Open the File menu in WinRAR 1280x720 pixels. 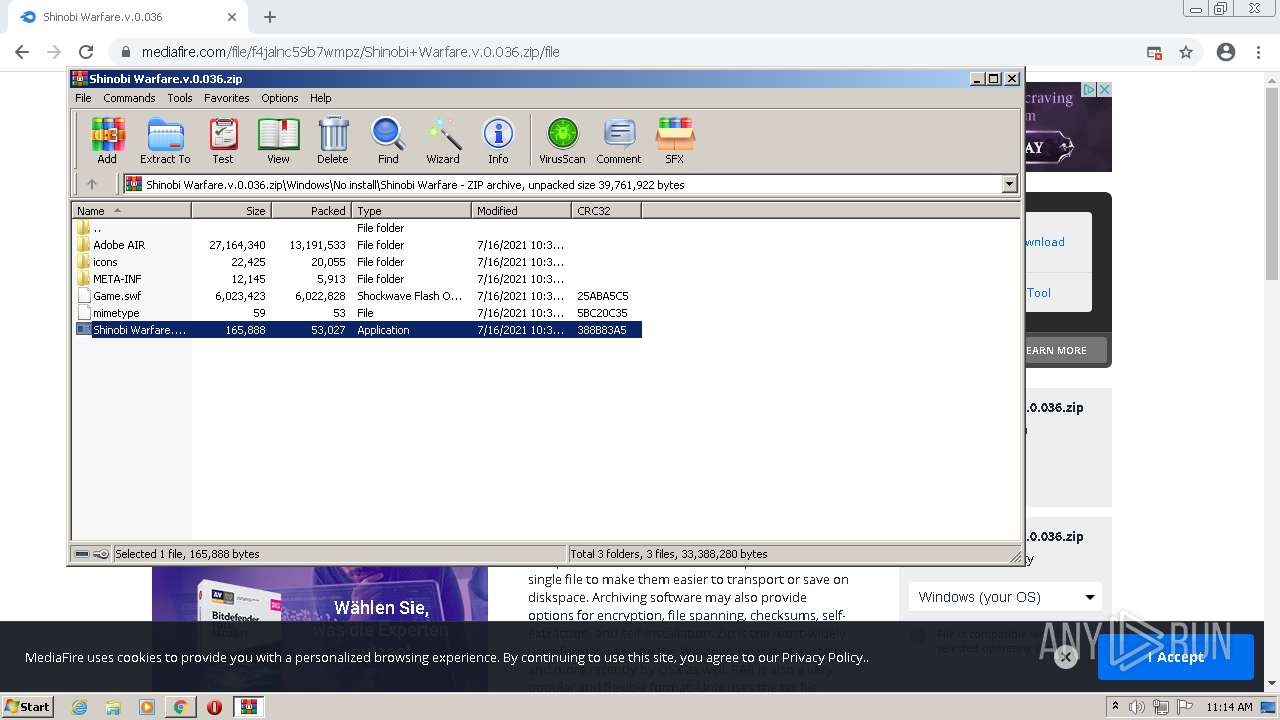[x=83, y=98]
